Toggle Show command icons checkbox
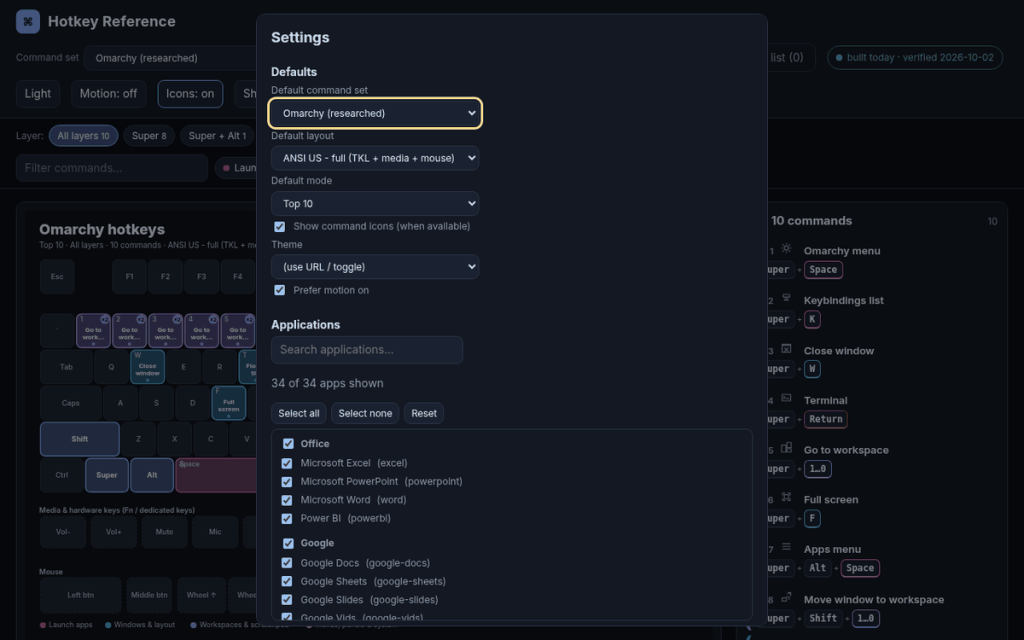Image resolution: width=1024 pixels, height=640 pixels. pyautogui.click(x=280, y=227)
